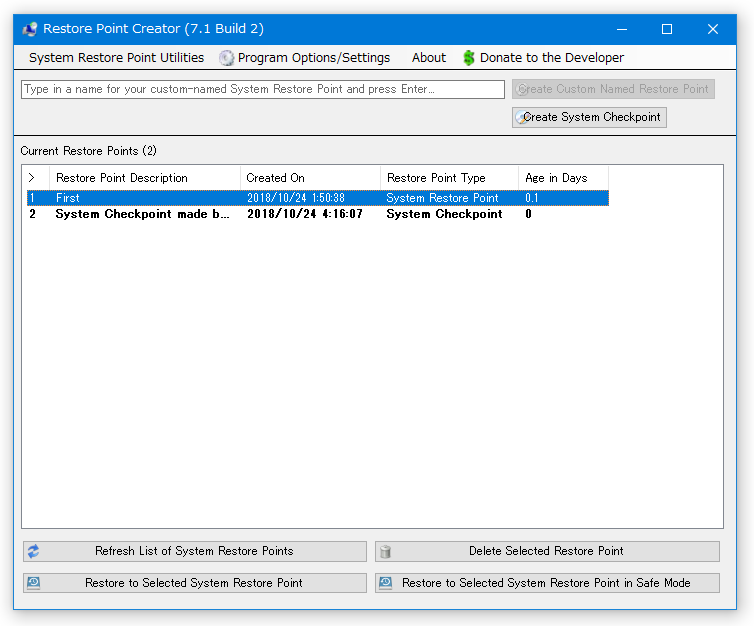Maximize the Restore Point Creator window
The height and width of the screenshot is (626, 754).
point(667,29)
